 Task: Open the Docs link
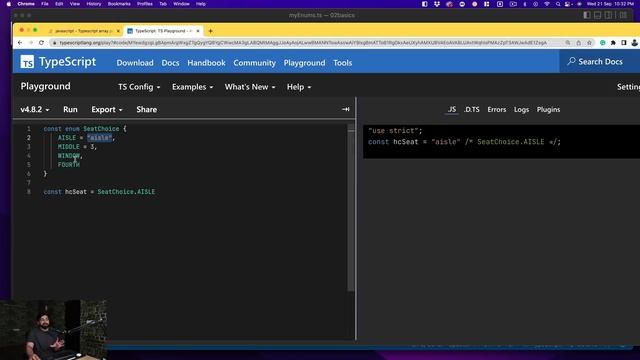pos(170,63)
